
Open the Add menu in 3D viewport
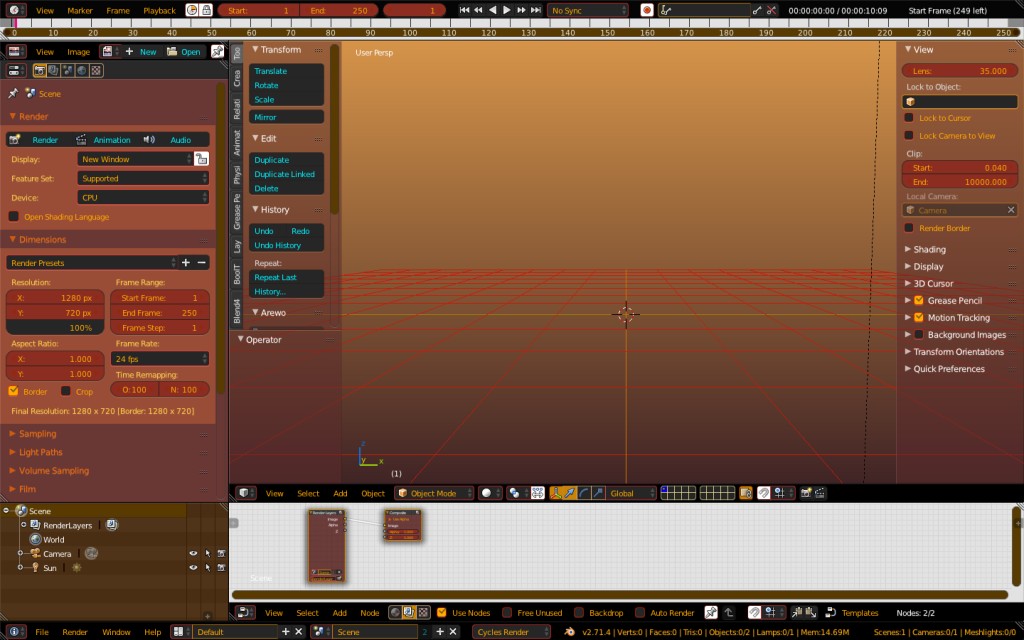[341, 493]
